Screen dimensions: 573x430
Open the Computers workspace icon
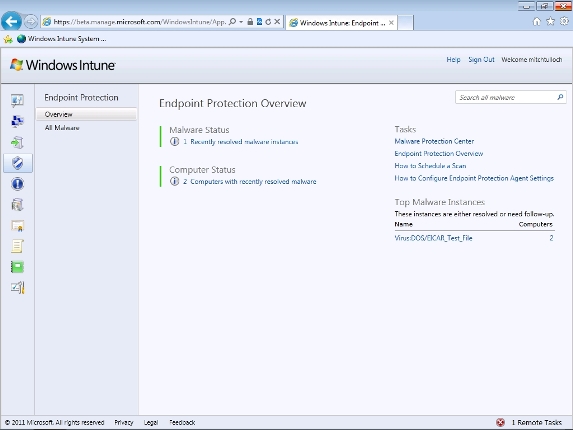tap(17, 121)
